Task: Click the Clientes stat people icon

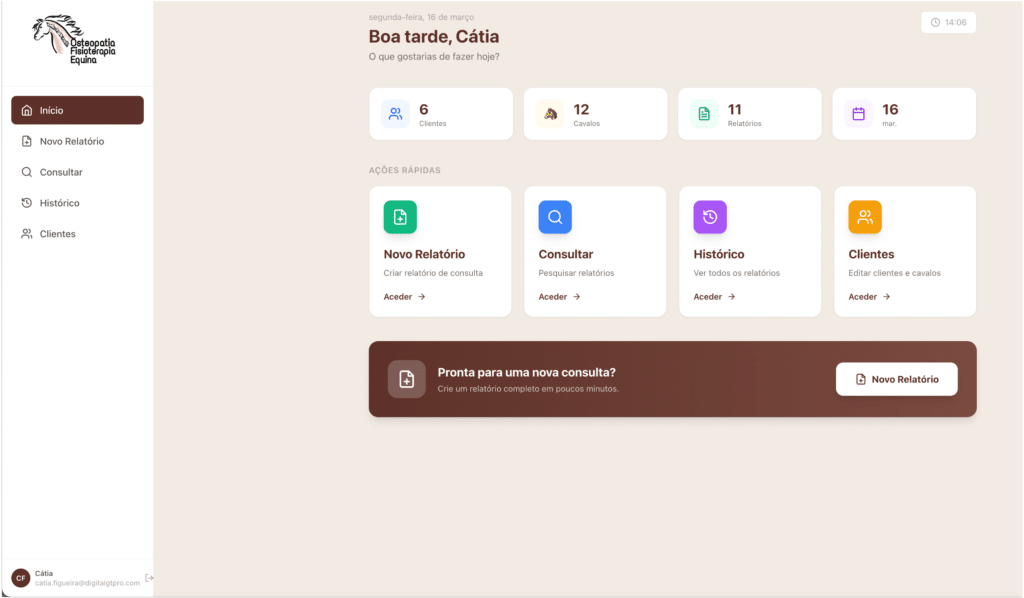Action: 395,114
